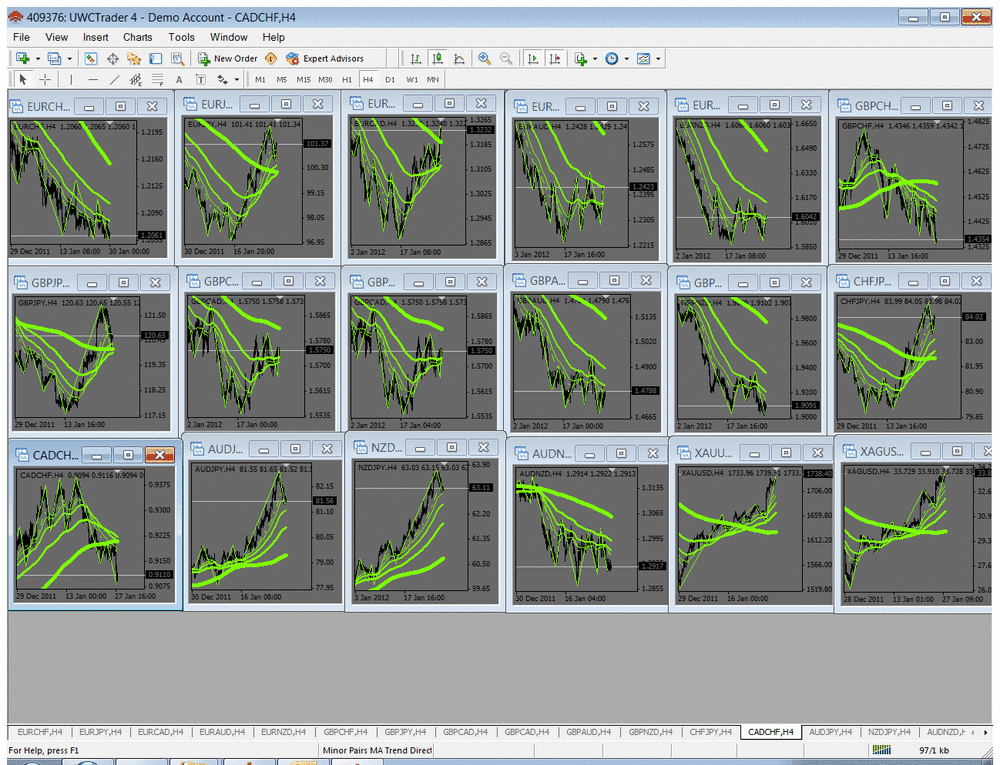Open the Help menu
This screenshot has height=765, width=1000.
(x=274, y=37)
